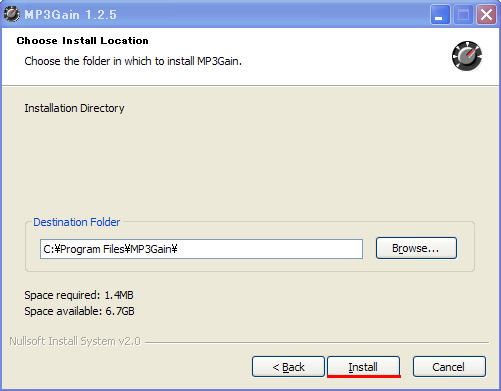Viewport: 501px width, 391px height.
Task: Close the installer window with X
Action: coord(486,15)
